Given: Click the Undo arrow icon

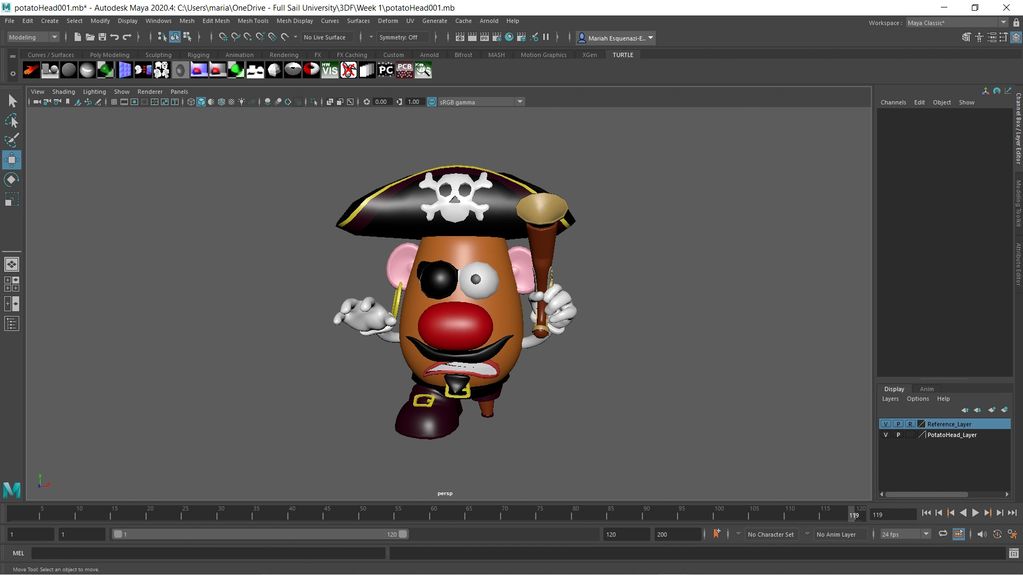Looking at the screenshot, I should tap(114, 37).
